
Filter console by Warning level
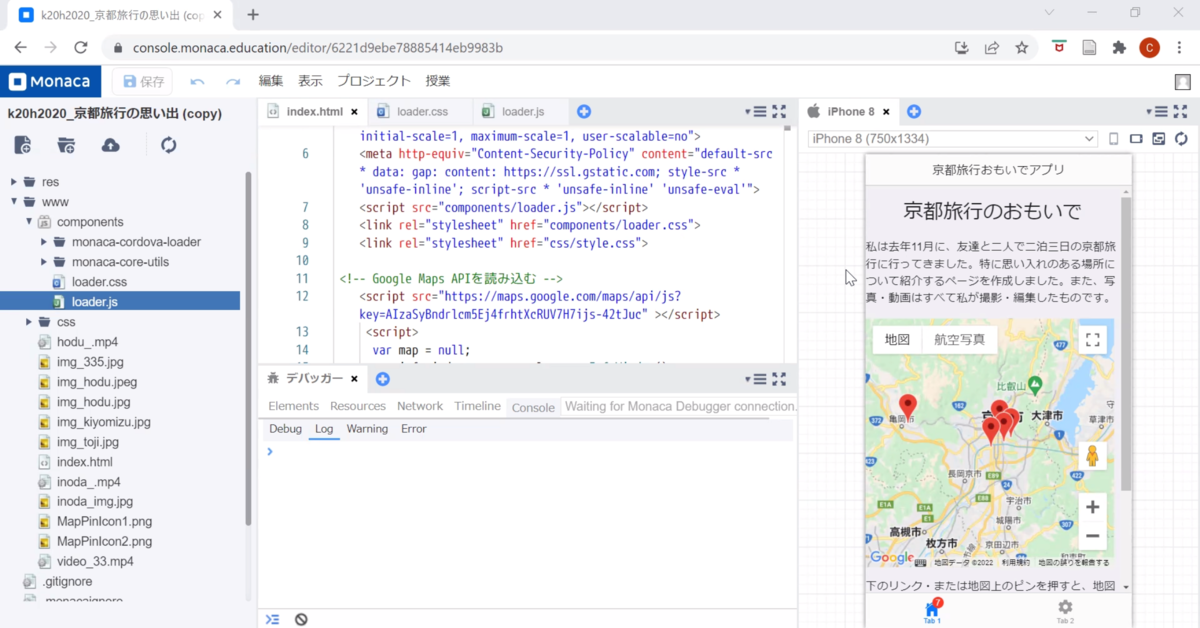(x=367, y=429)
